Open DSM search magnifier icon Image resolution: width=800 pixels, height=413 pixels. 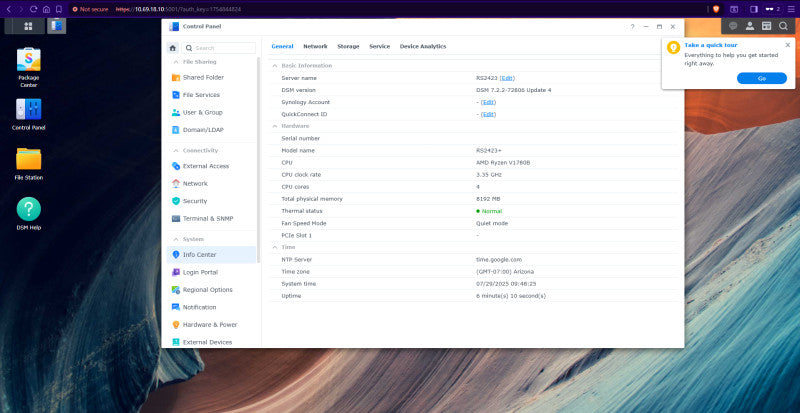[x=783, y=26]
